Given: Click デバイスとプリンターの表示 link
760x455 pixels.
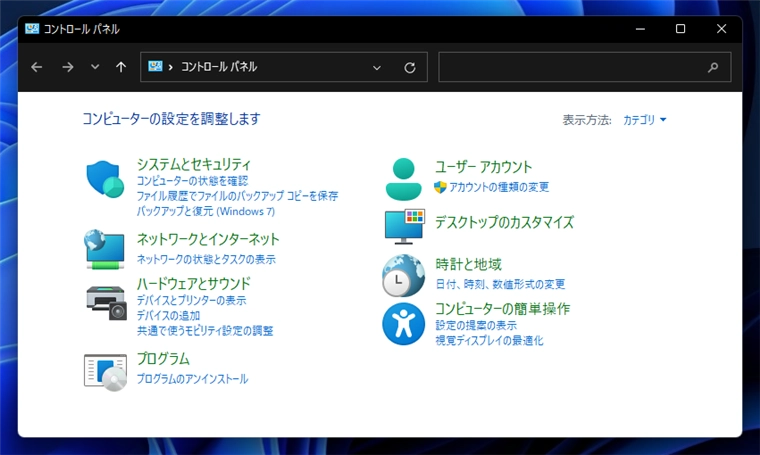Looking at the screenshot, I should (191, 300).
